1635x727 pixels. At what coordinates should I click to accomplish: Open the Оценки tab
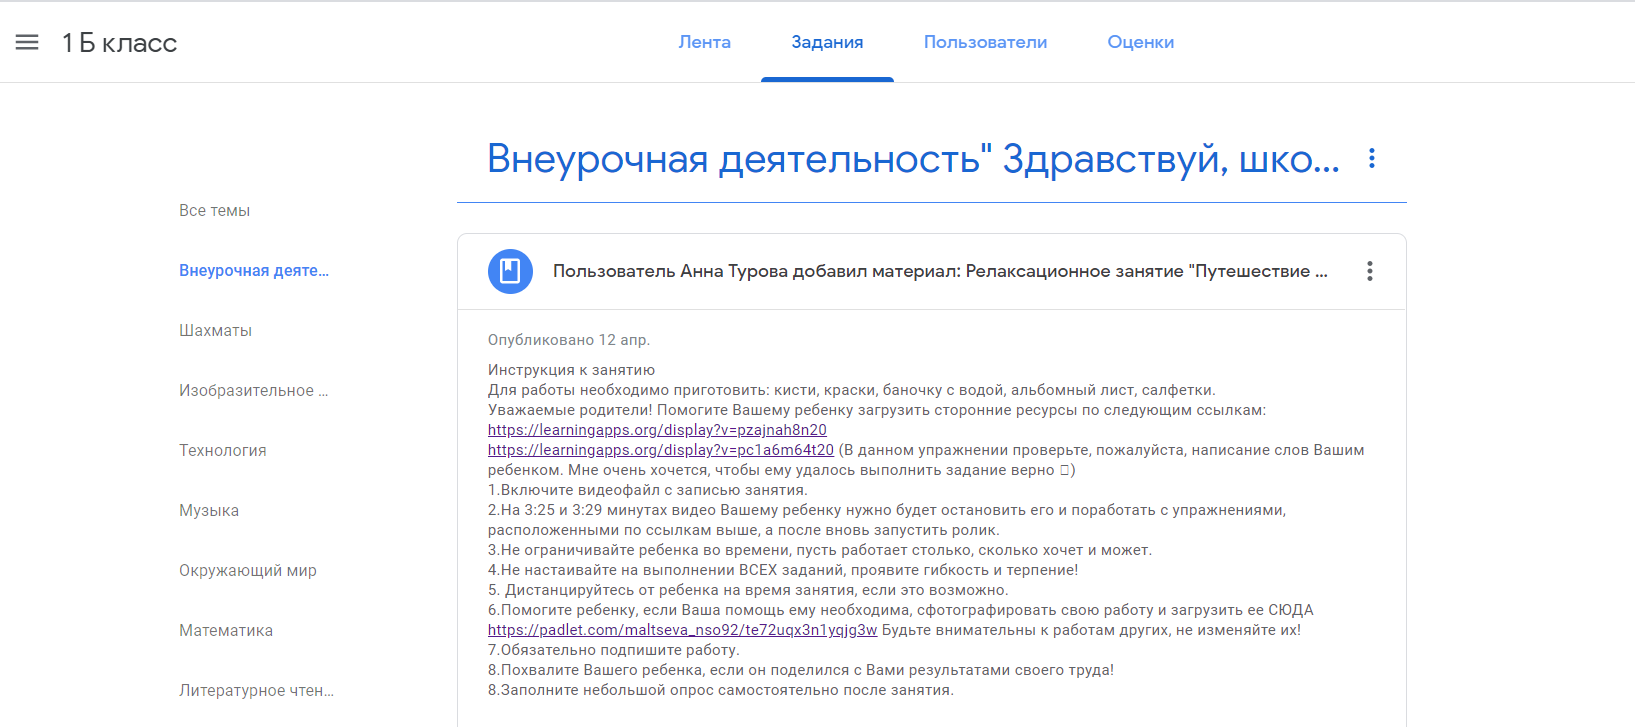click(1140, 42)
